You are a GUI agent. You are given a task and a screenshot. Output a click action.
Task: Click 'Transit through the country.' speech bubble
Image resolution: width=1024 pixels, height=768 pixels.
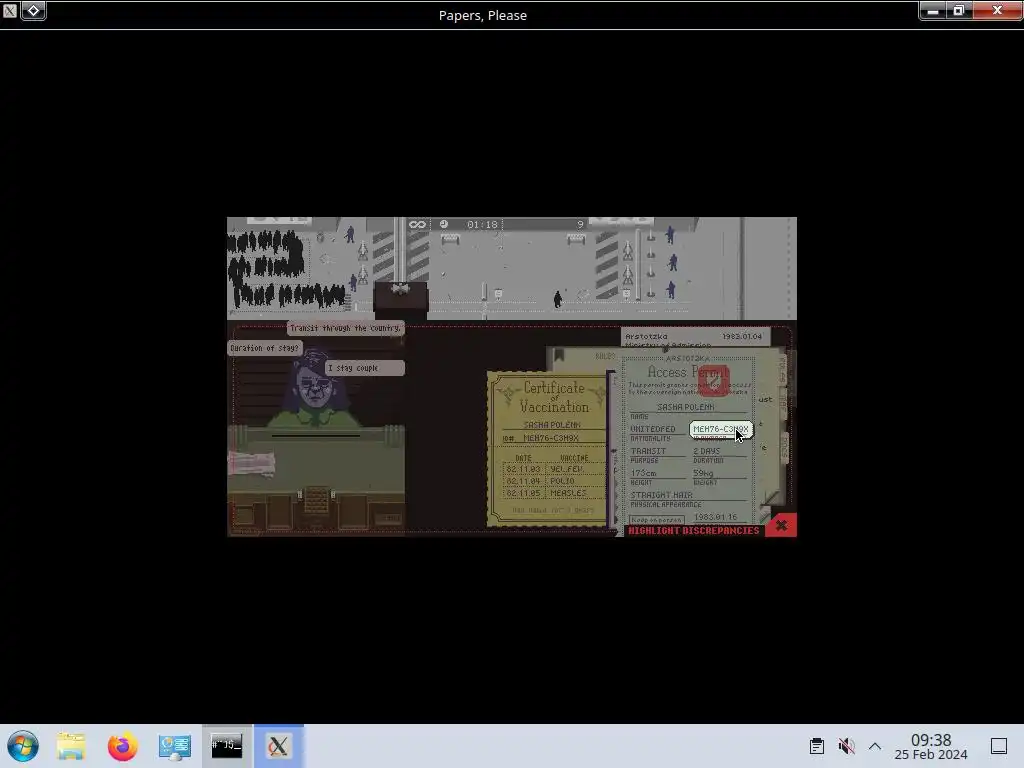tap(345, 328)
